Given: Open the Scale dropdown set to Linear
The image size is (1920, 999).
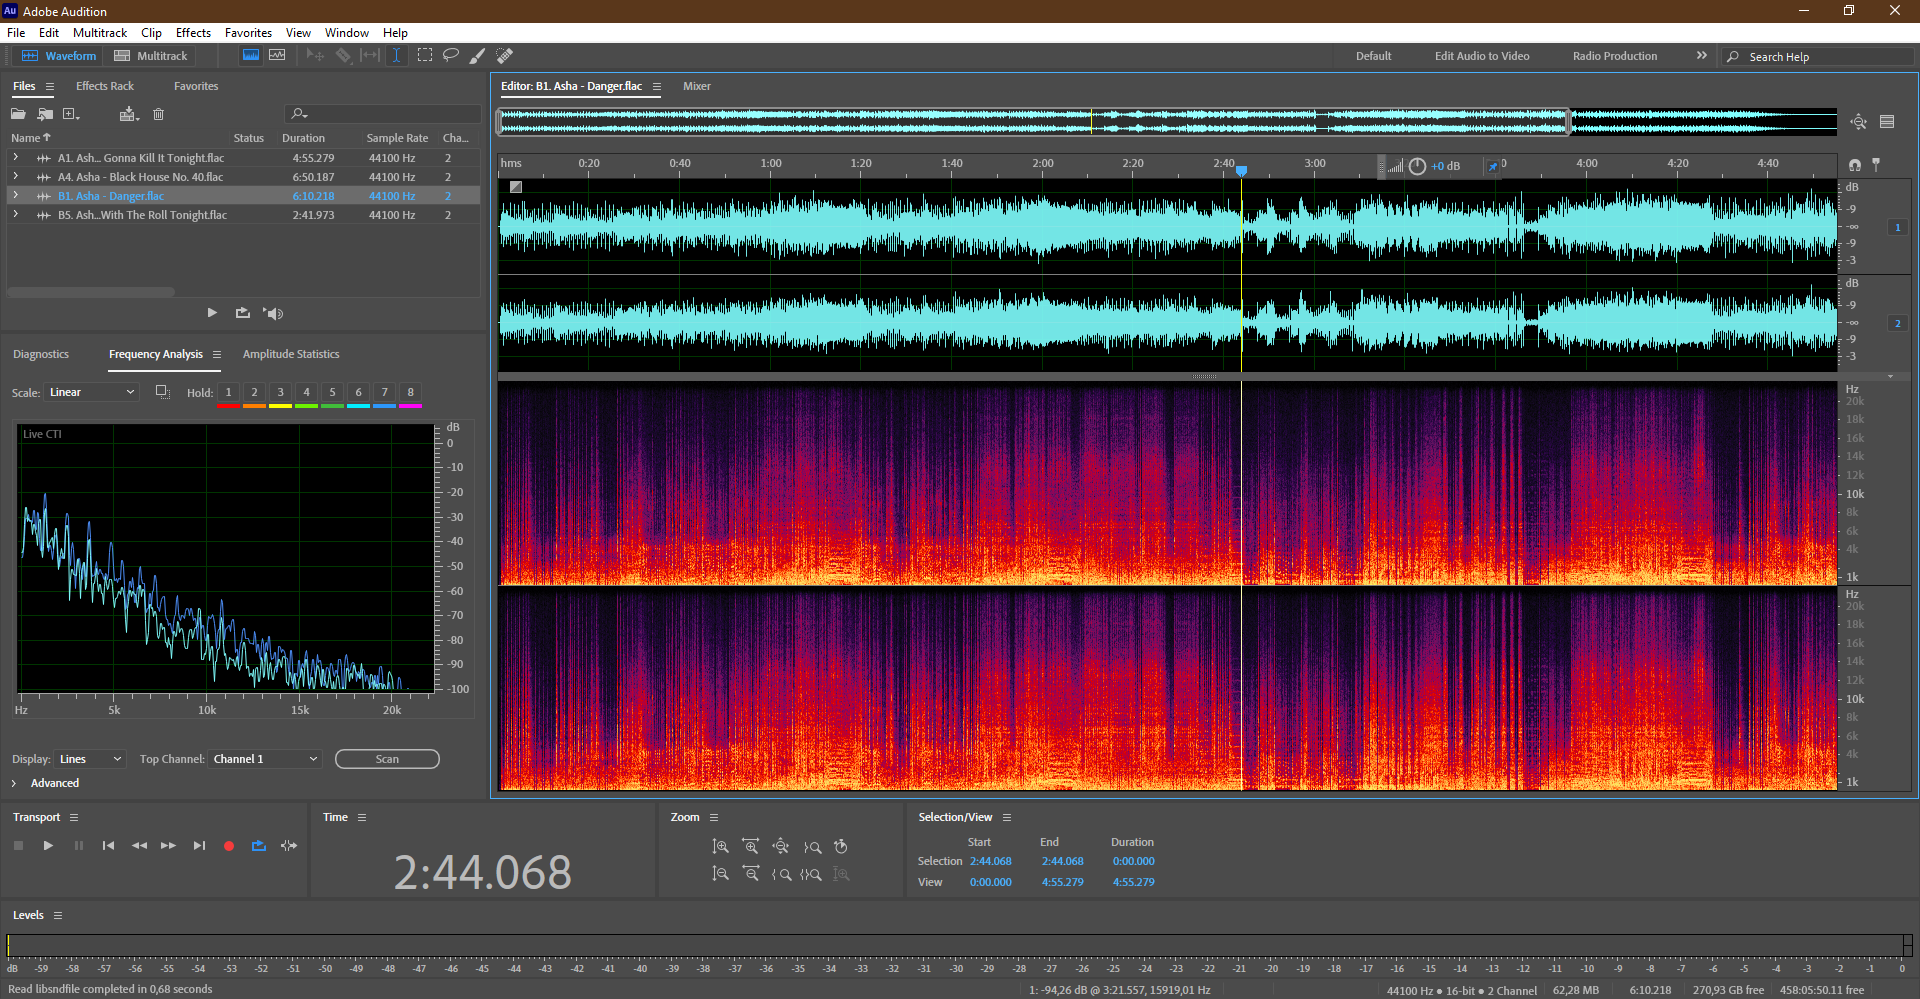Looking at the screenshot, I should pos(91,392).
